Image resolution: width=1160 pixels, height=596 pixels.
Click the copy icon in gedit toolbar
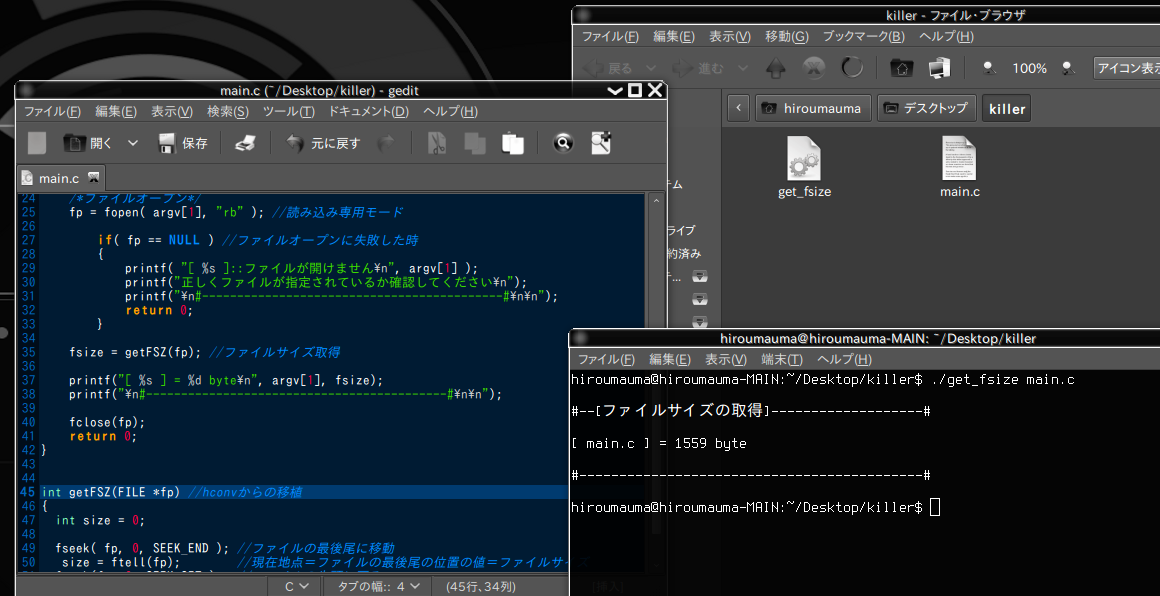(x=474, y=143)
